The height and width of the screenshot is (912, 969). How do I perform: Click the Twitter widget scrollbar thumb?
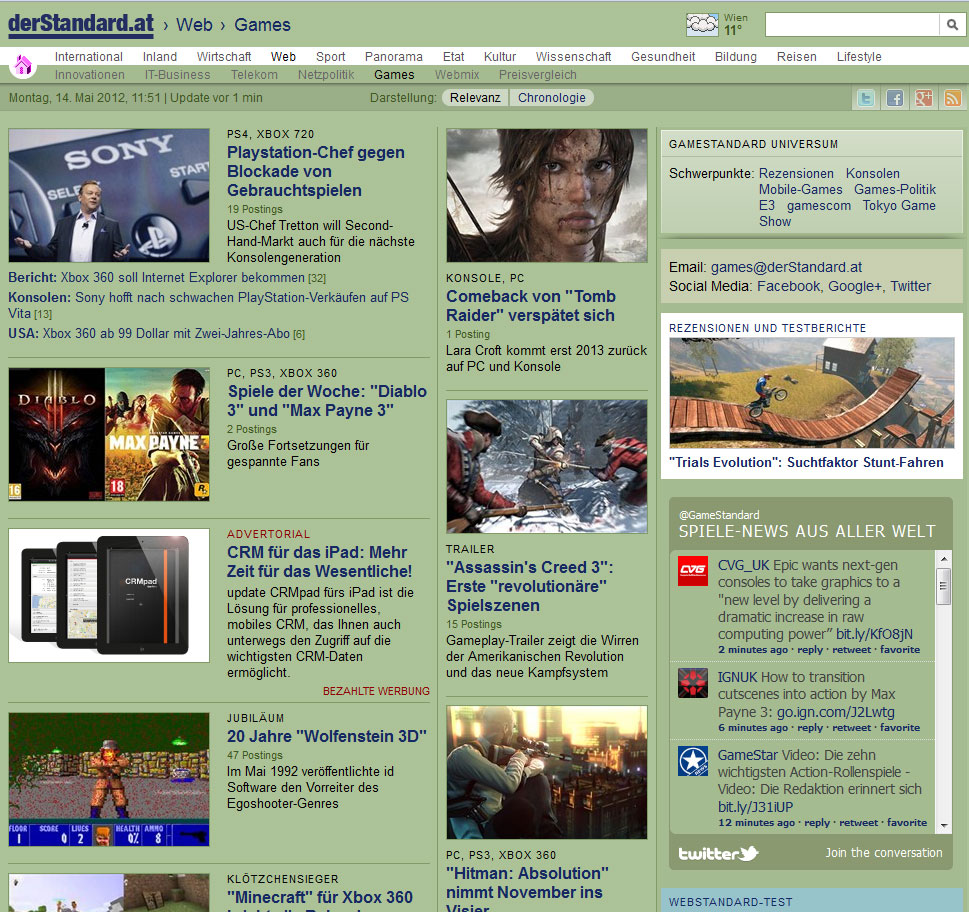943,586
